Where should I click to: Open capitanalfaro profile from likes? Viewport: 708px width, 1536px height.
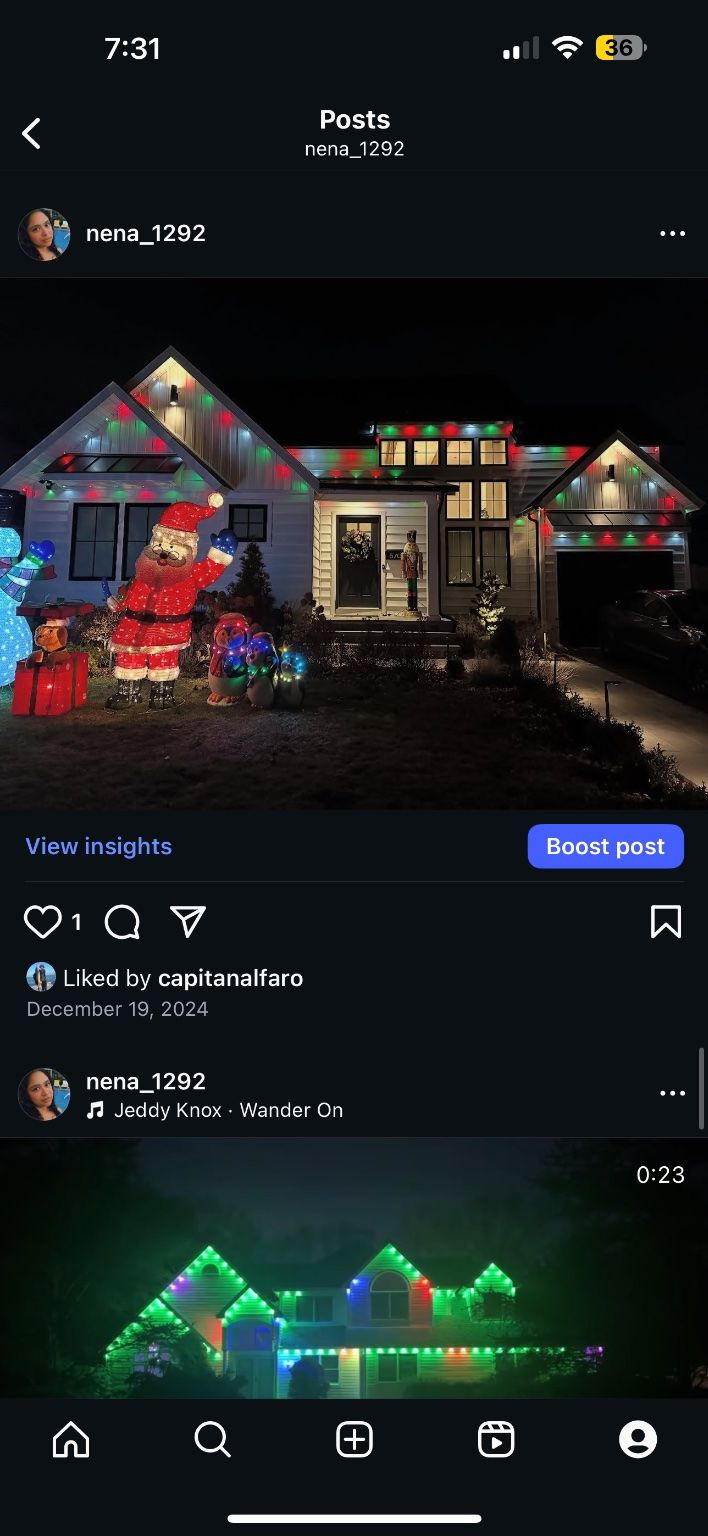click(x=231, y=978)
